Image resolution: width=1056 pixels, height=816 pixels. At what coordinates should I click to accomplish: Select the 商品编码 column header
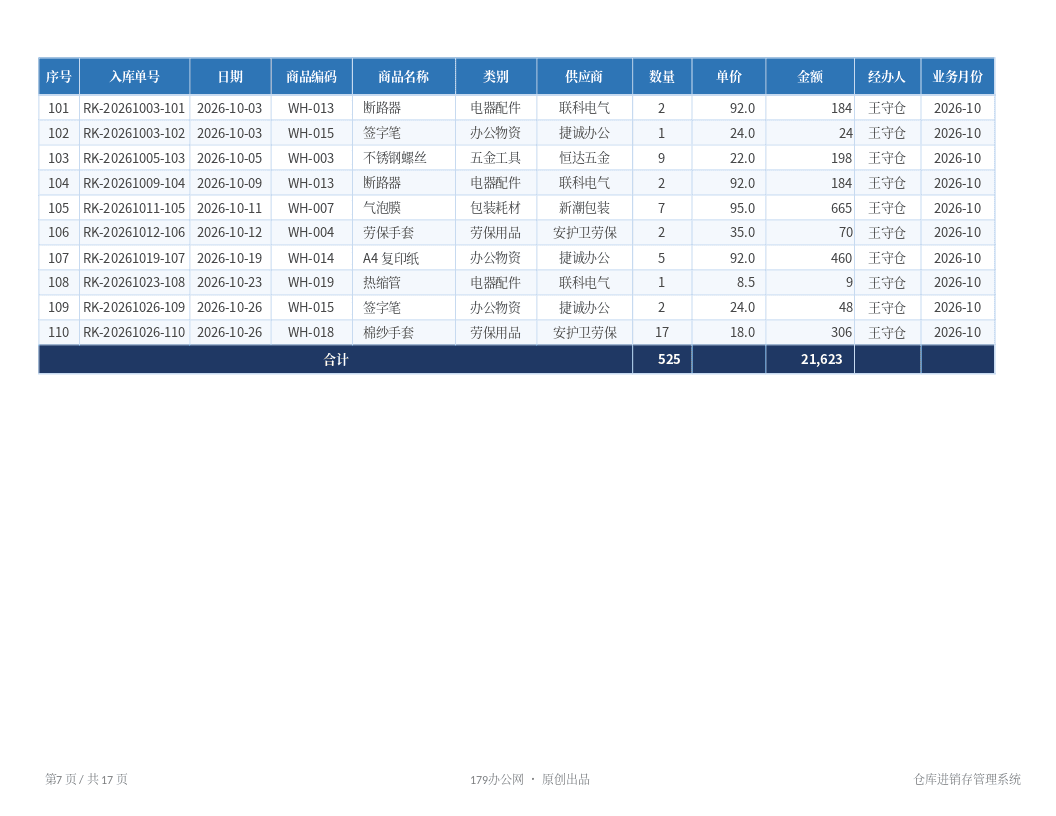click(311, 77)
